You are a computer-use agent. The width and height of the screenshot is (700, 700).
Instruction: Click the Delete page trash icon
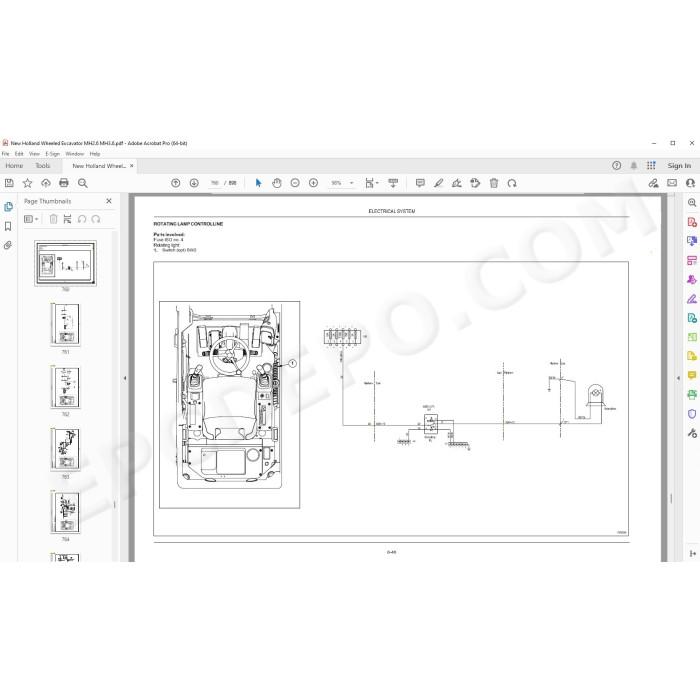click(494, 183)
